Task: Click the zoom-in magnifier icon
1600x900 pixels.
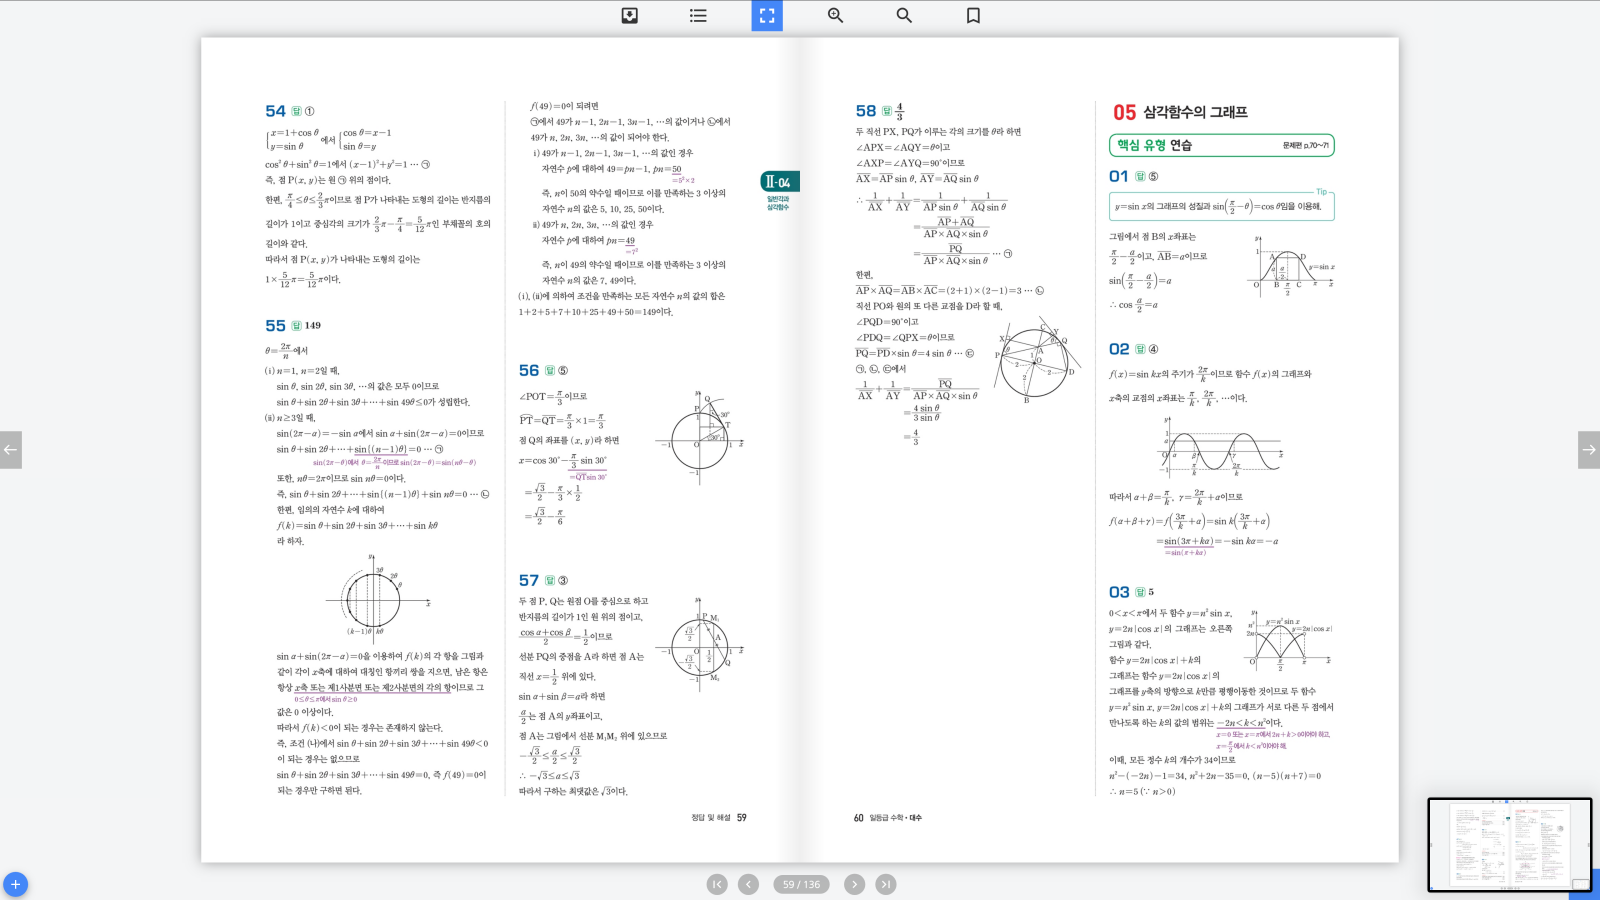Action: tap(835, 16)
